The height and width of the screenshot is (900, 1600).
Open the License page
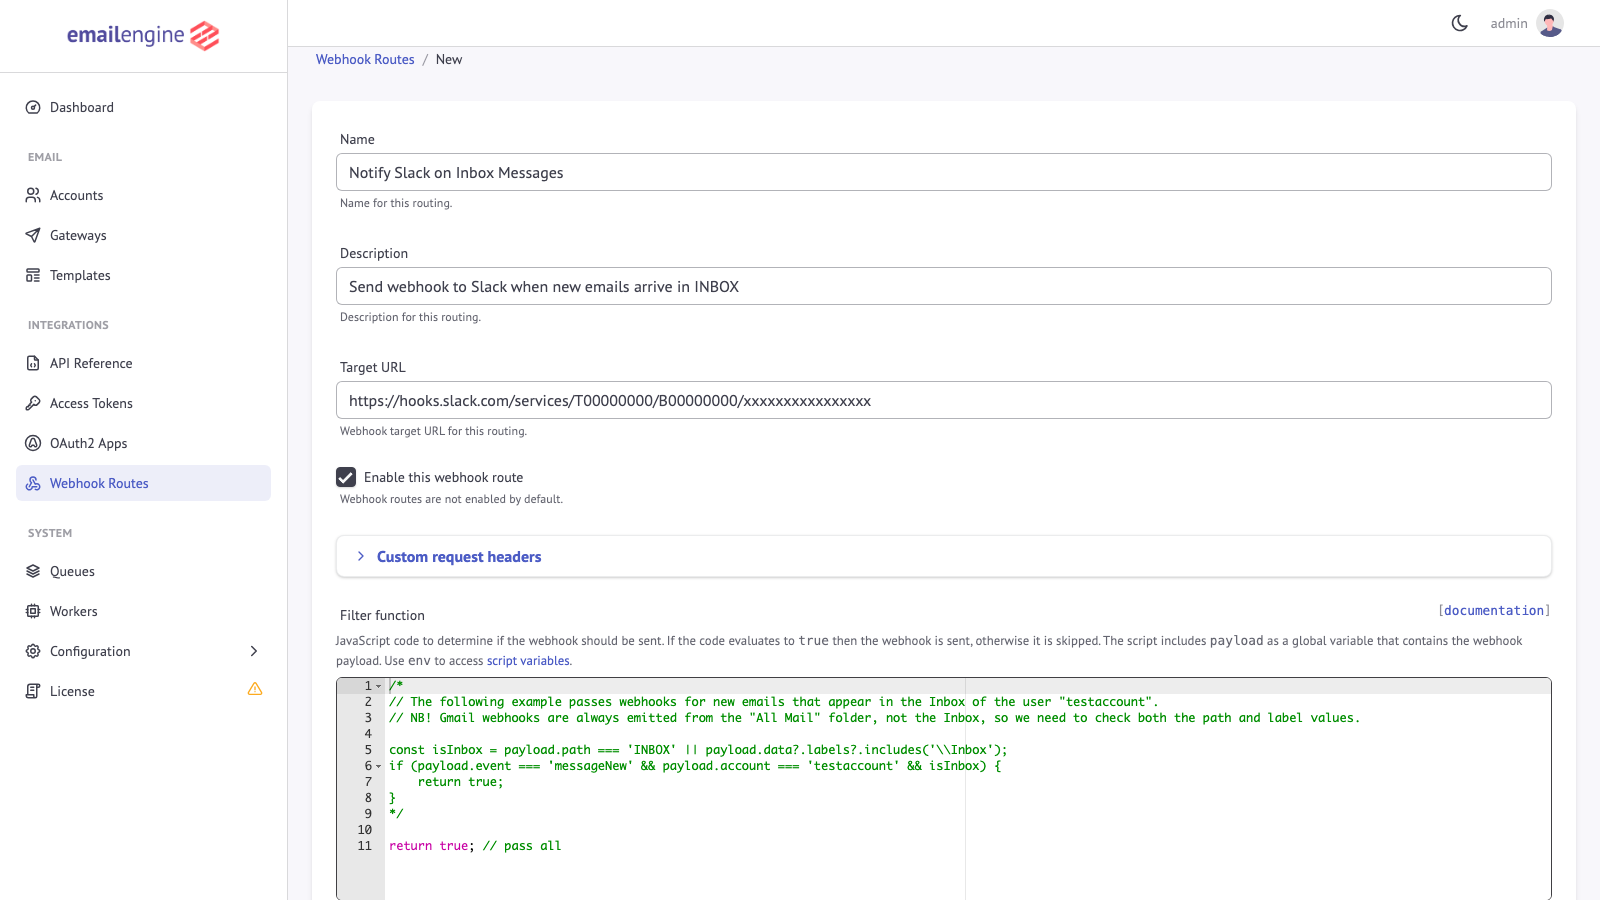[x=143, y=691]
